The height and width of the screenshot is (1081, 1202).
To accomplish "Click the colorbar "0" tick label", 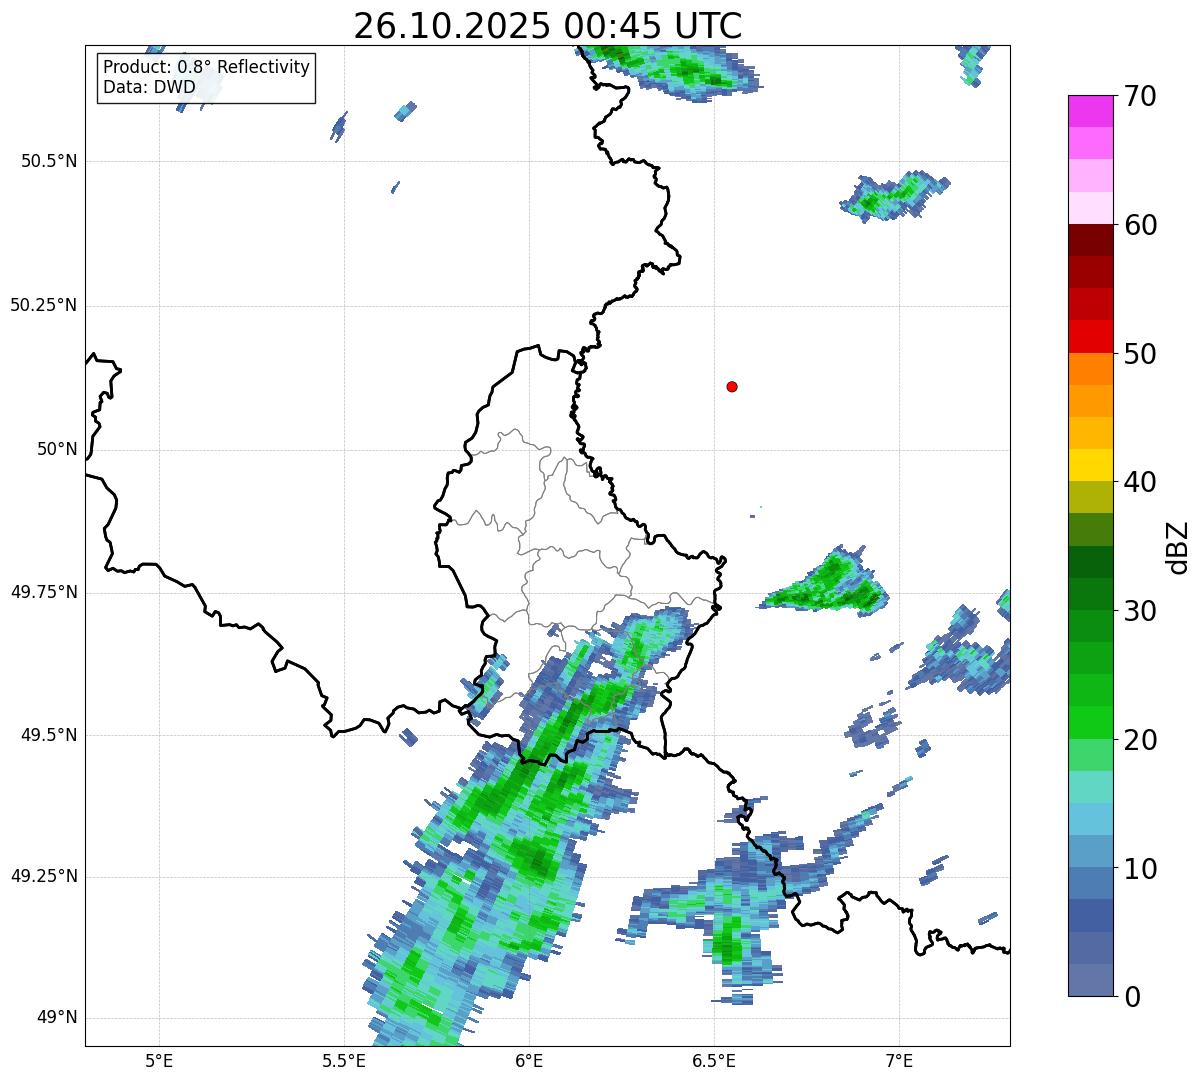I will tap(1132, 997).
